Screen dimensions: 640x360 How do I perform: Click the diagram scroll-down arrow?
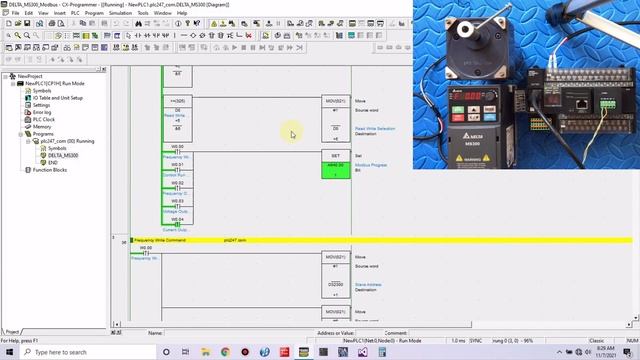(636, 318)
